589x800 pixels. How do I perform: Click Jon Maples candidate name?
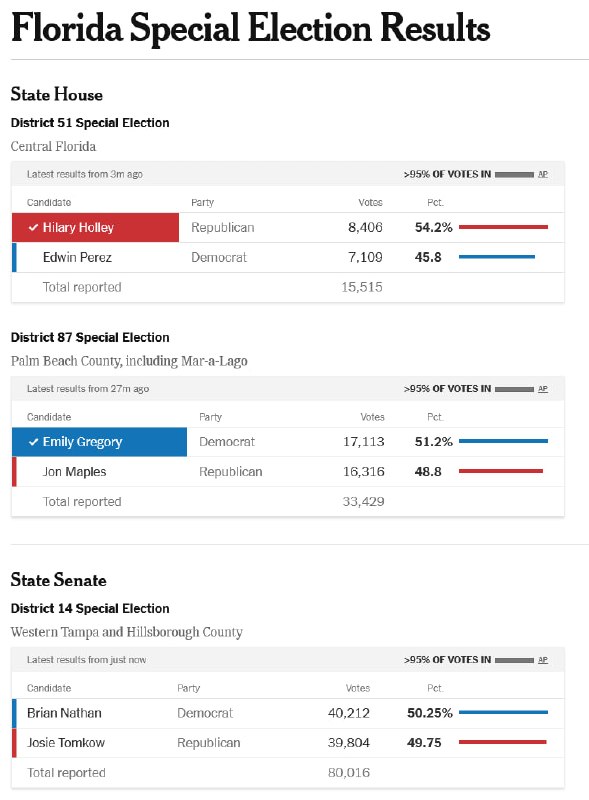[75, 472]
